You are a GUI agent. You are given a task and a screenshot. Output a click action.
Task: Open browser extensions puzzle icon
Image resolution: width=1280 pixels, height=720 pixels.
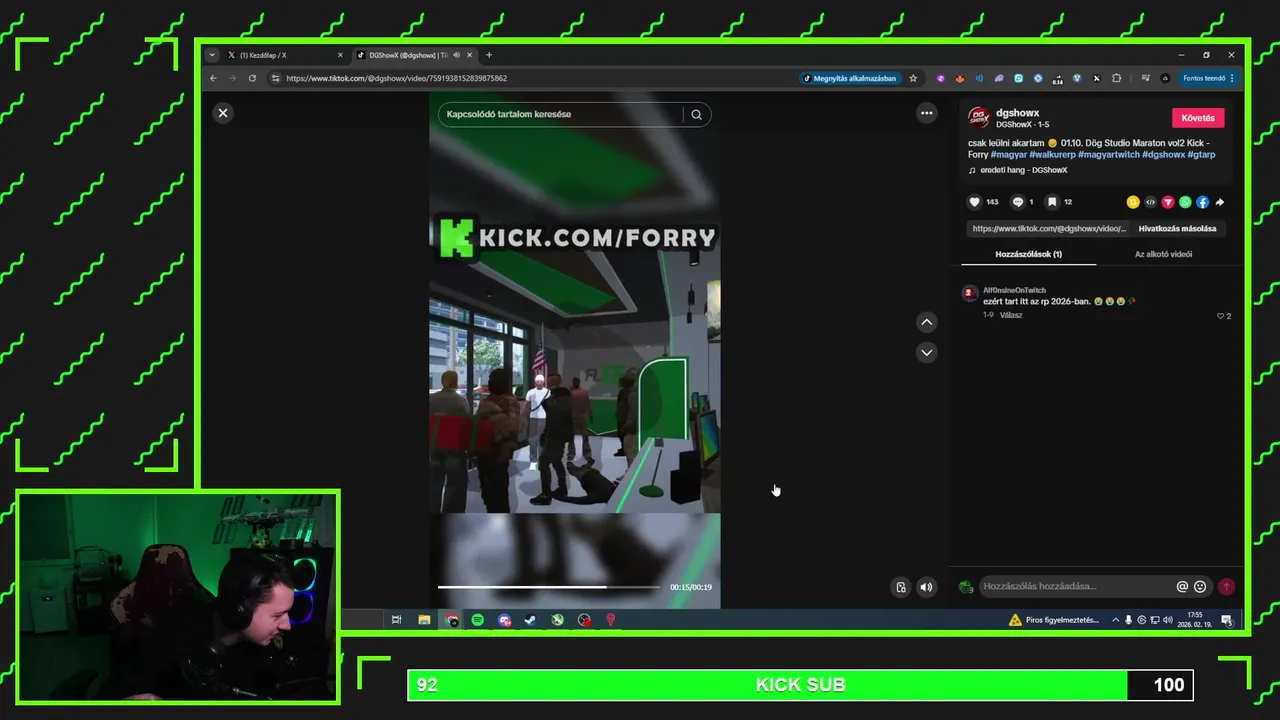point(1117,78)
